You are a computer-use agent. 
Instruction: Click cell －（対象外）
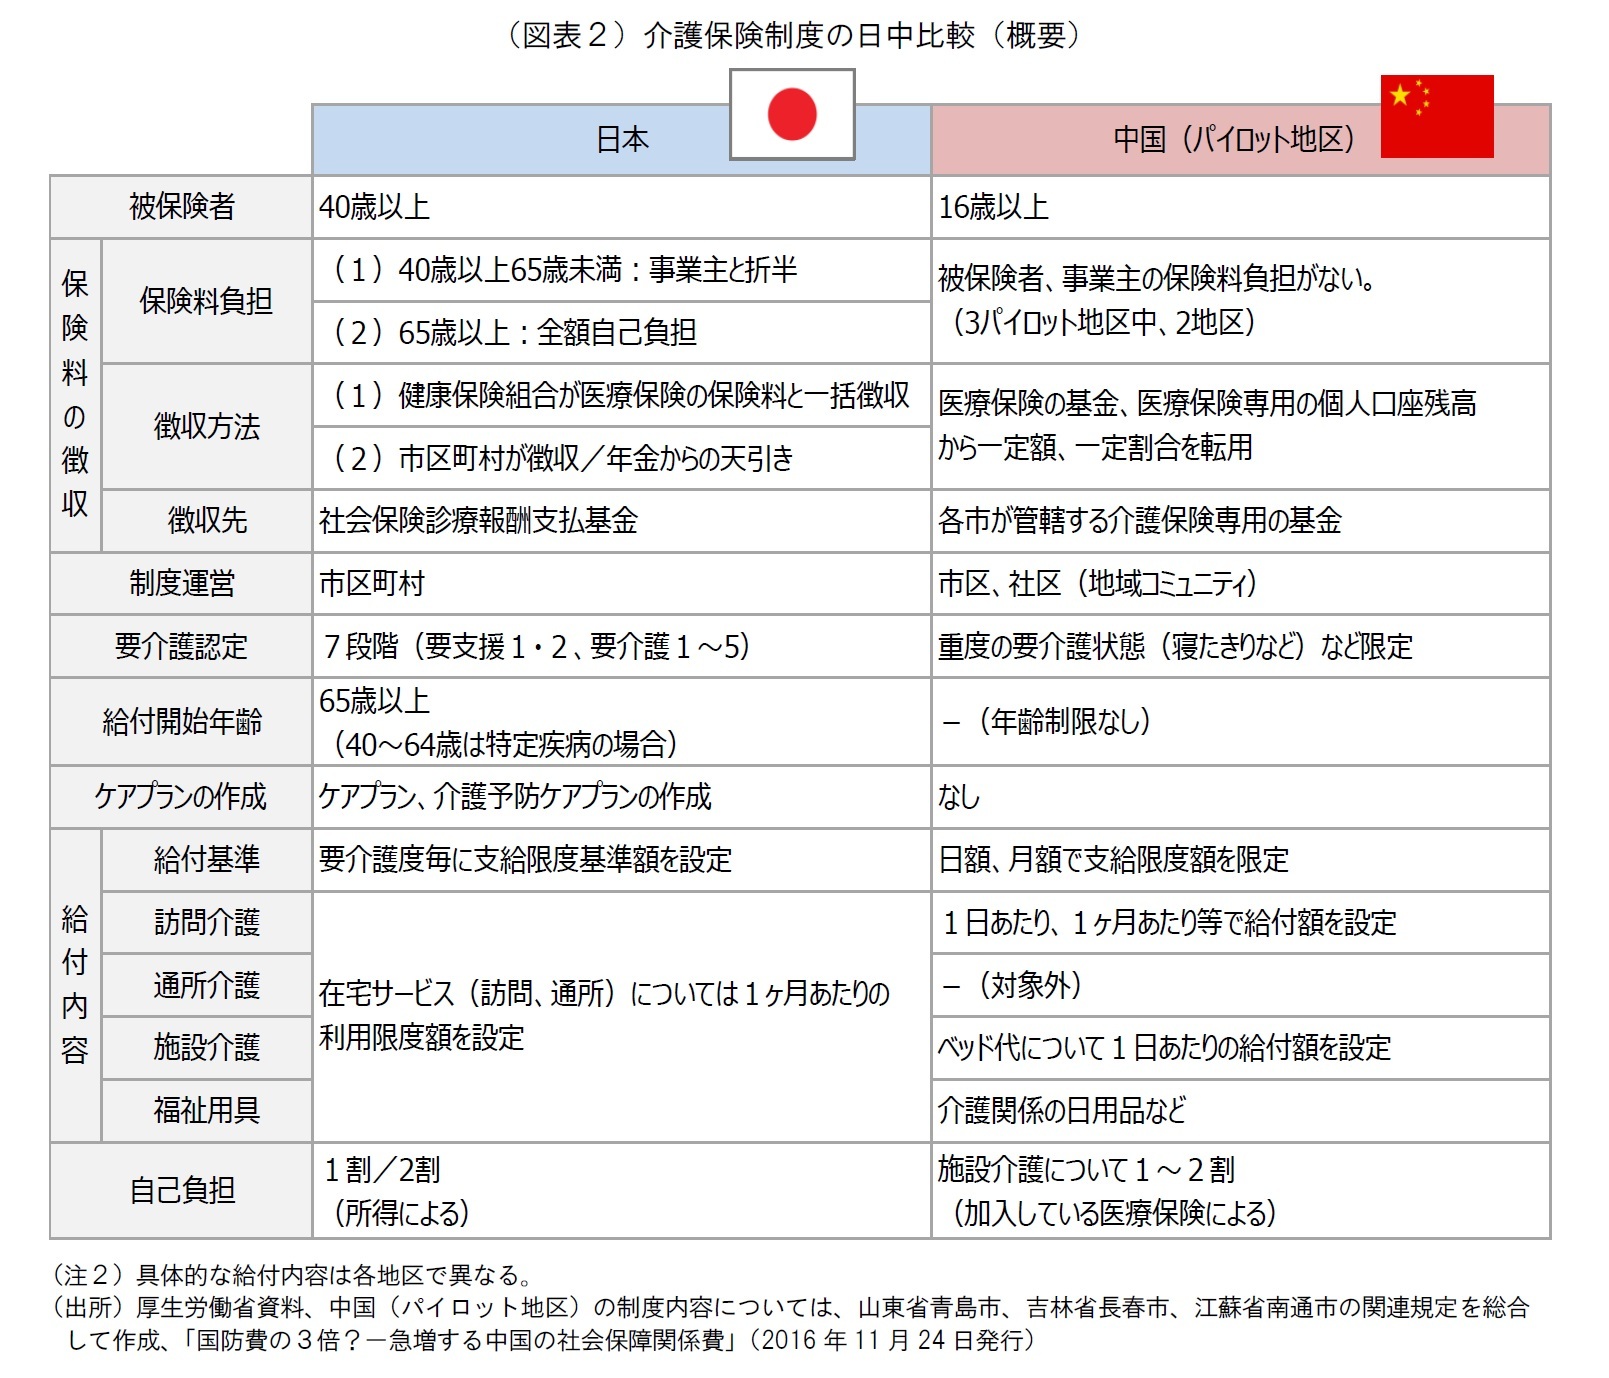[x=1241, y=986]
